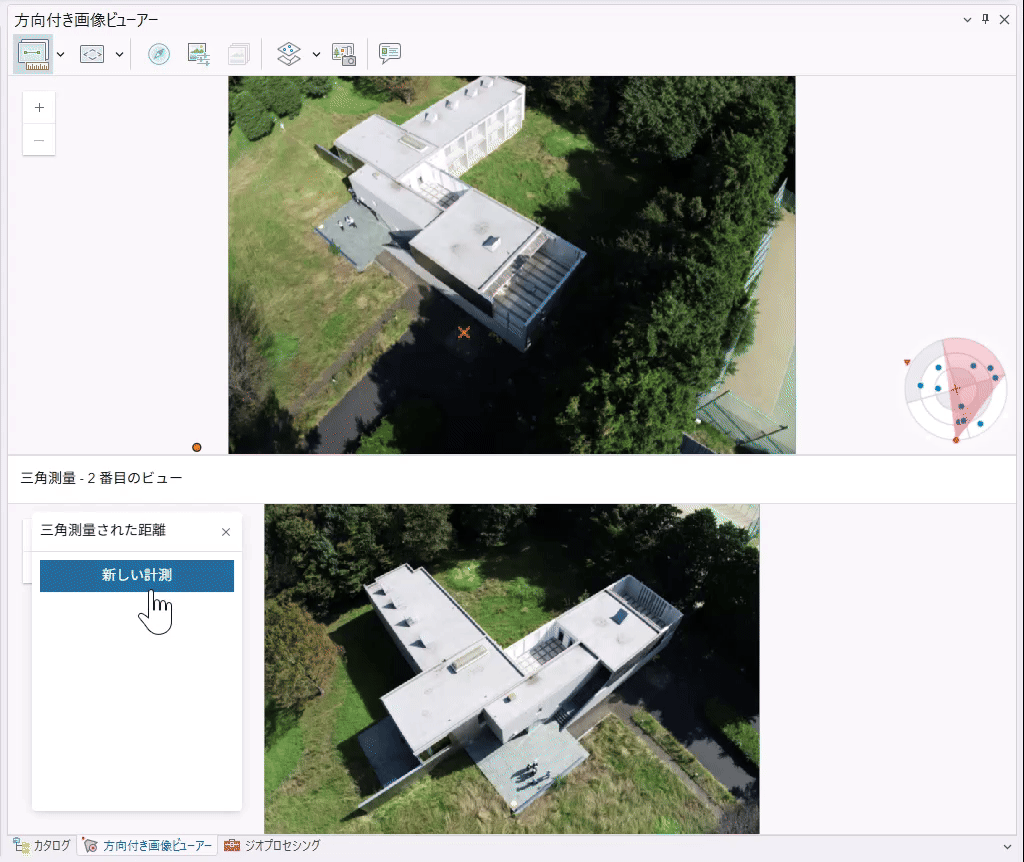The height and width of the screenshot is (862, 1024).
Task: Select the 方向付き画像ビューアー tab at bottom
Action: [x=149, y=846]
